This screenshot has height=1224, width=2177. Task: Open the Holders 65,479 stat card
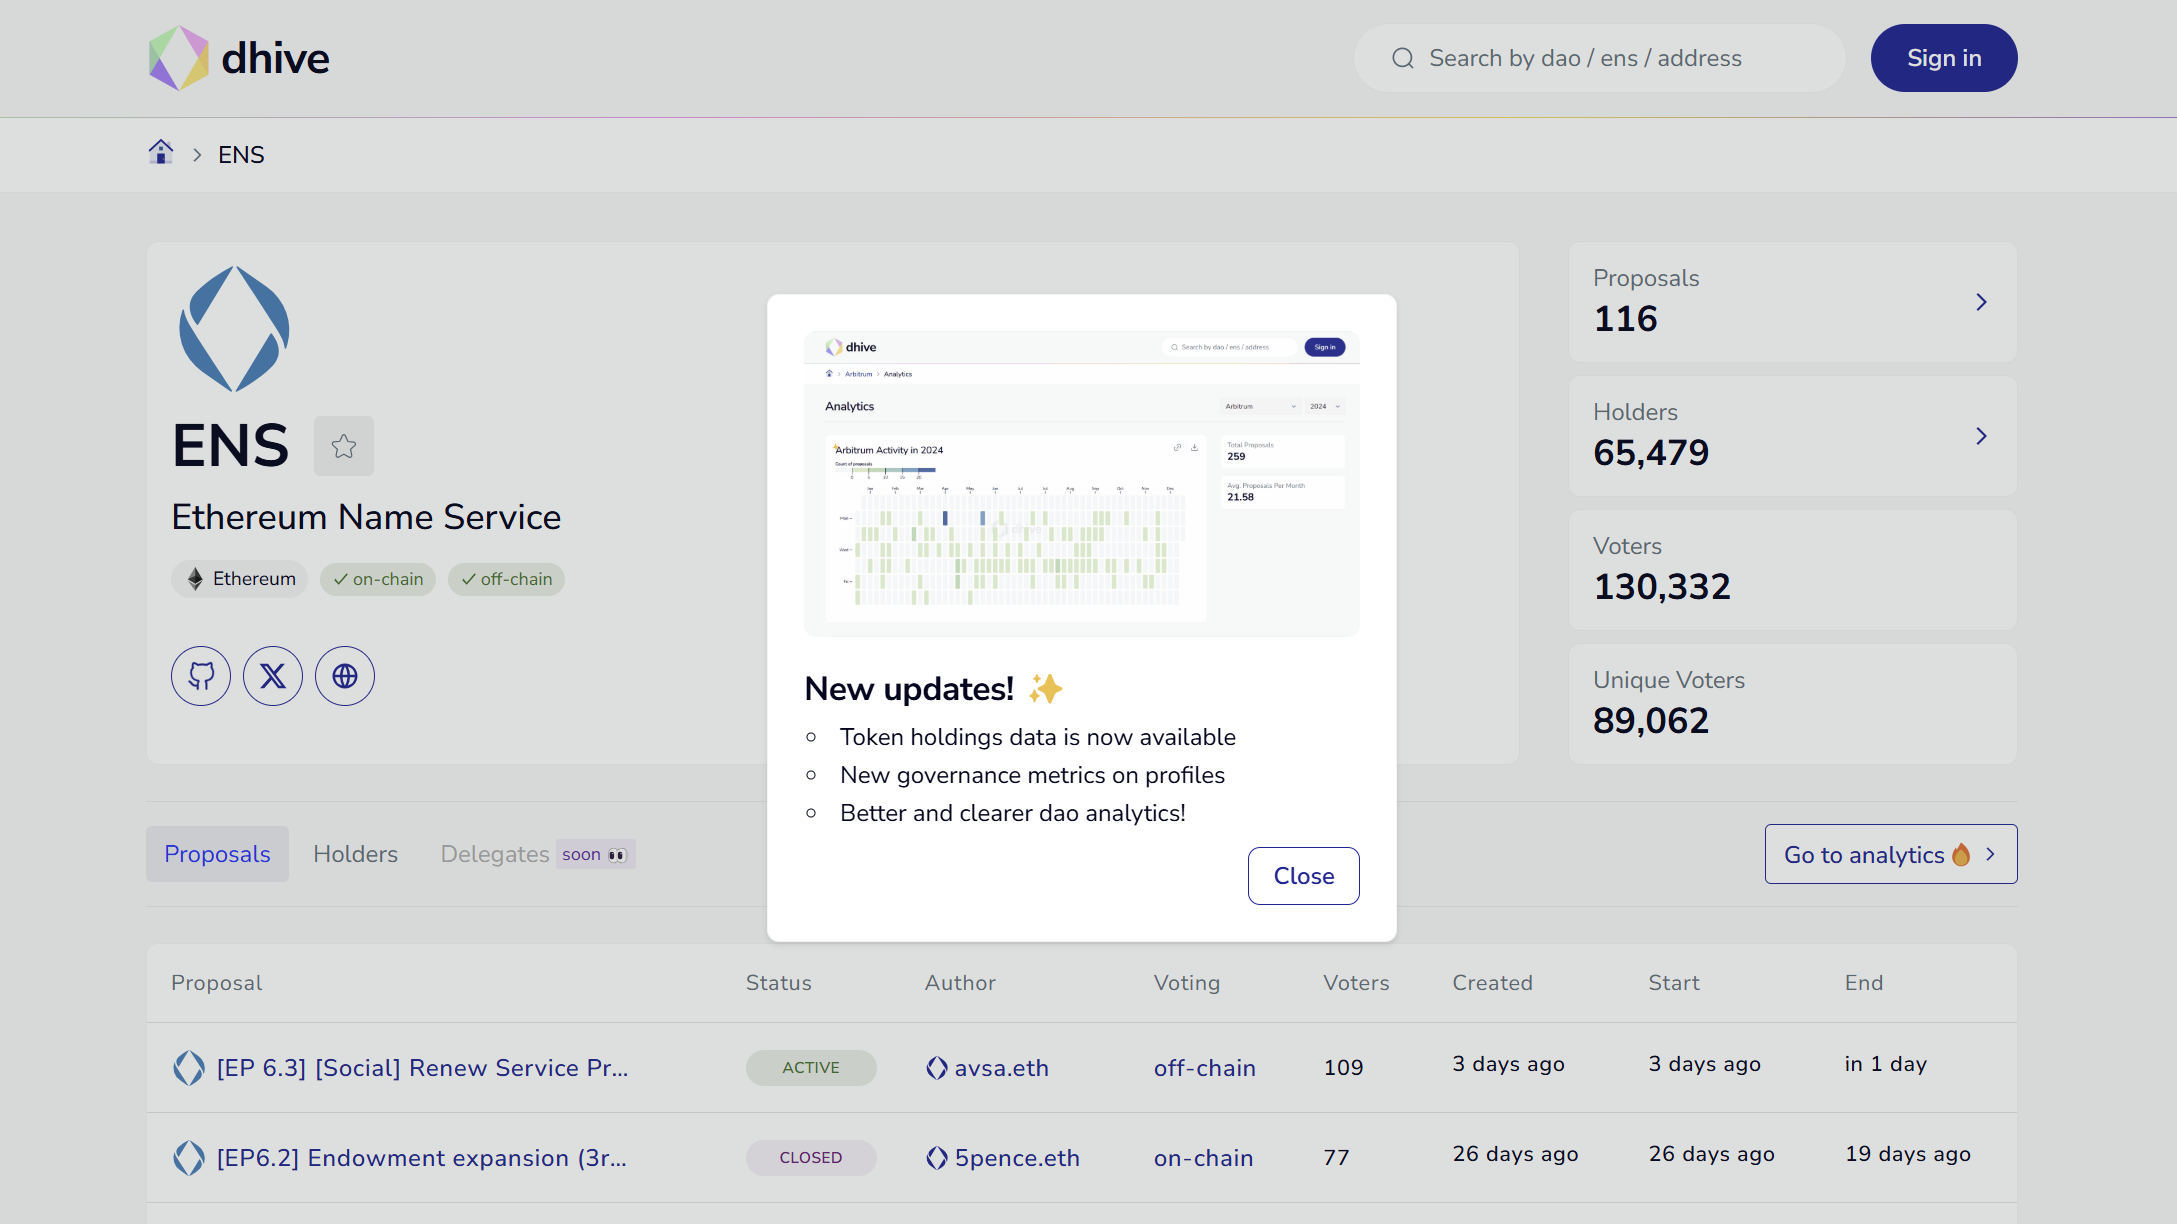tap(1793, 435)
